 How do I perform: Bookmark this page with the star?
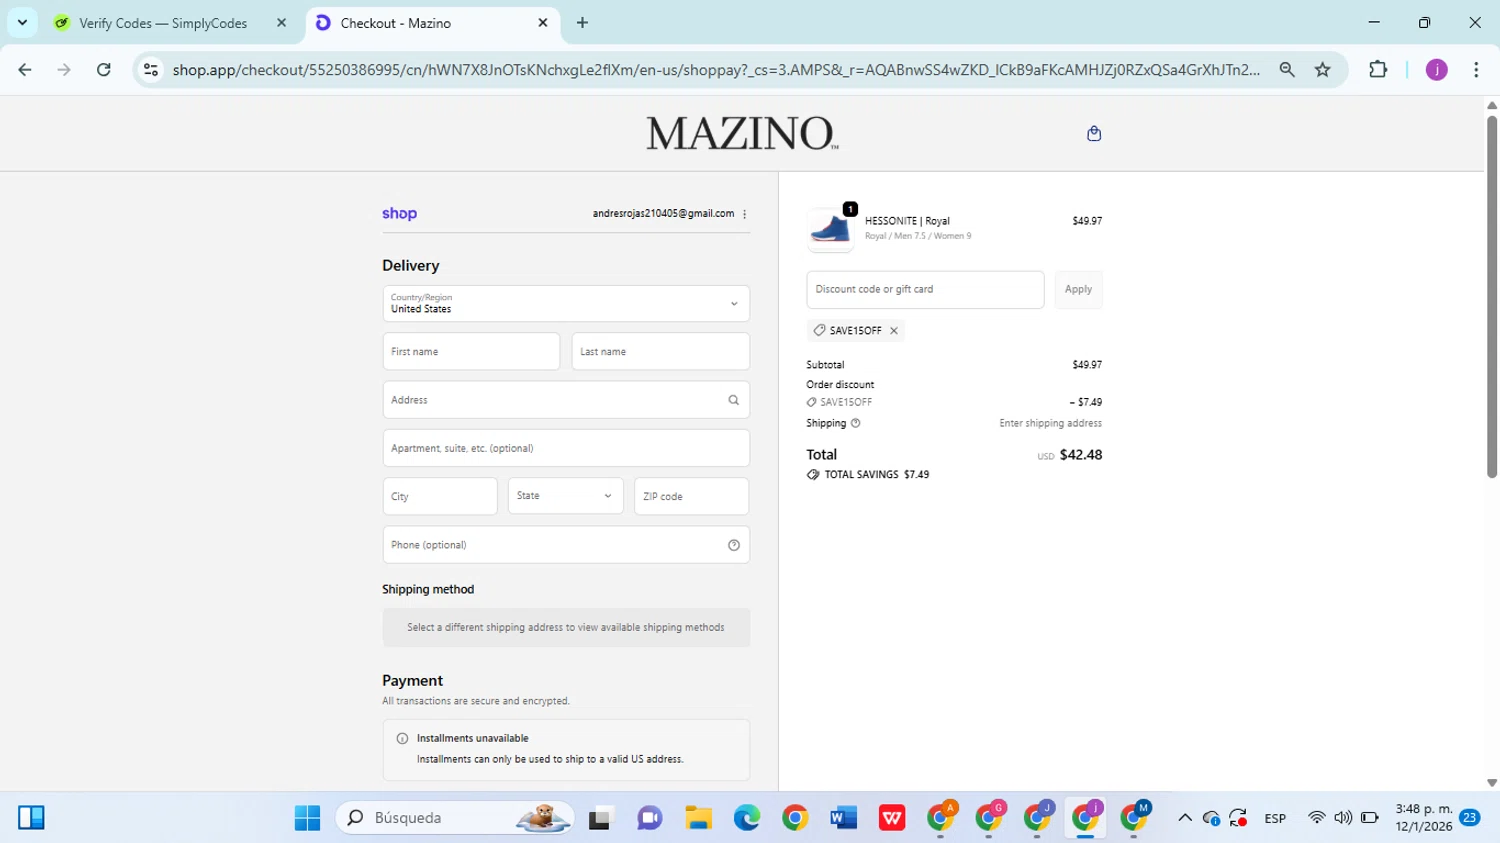point(1322,70)
